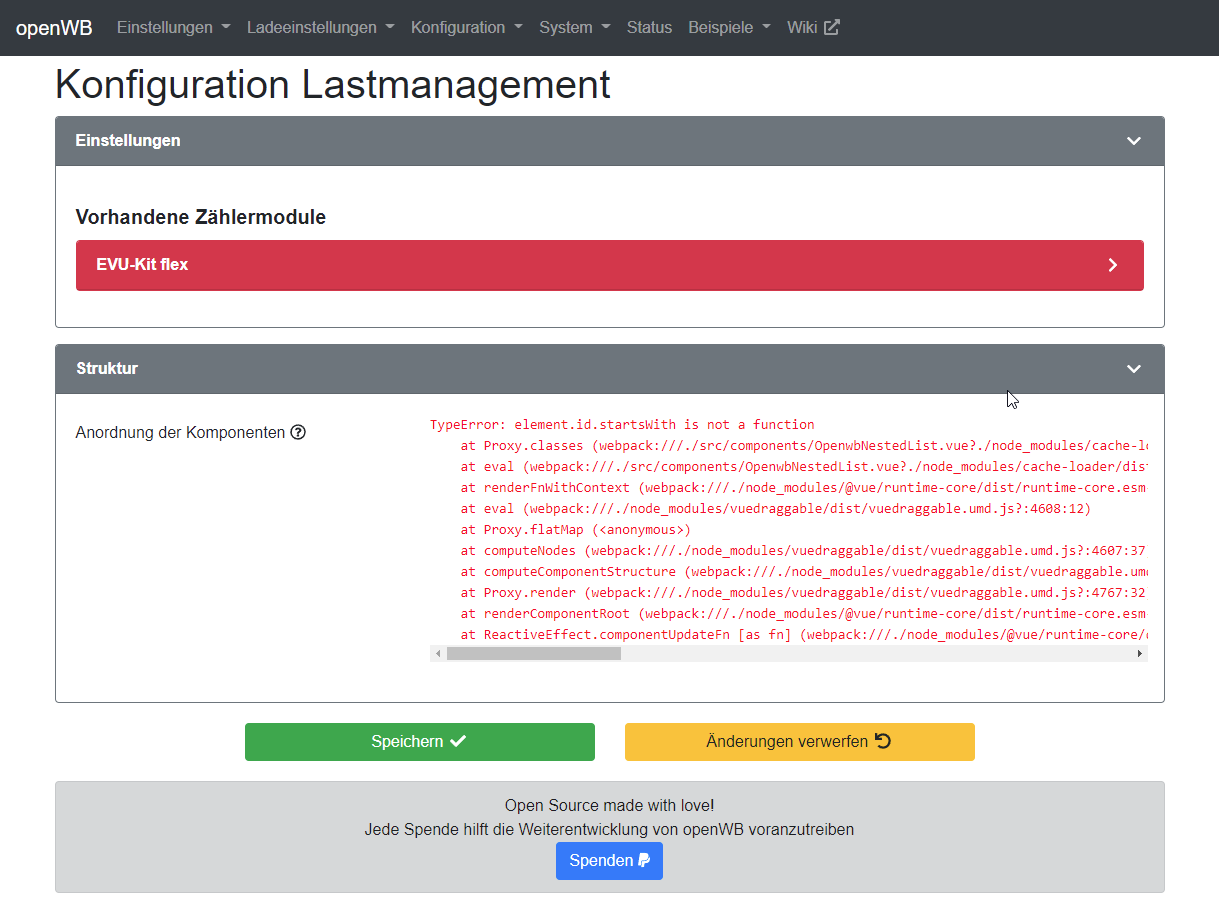
Task: Click the right scroll arrow of error log
Action: [1139, 654]
